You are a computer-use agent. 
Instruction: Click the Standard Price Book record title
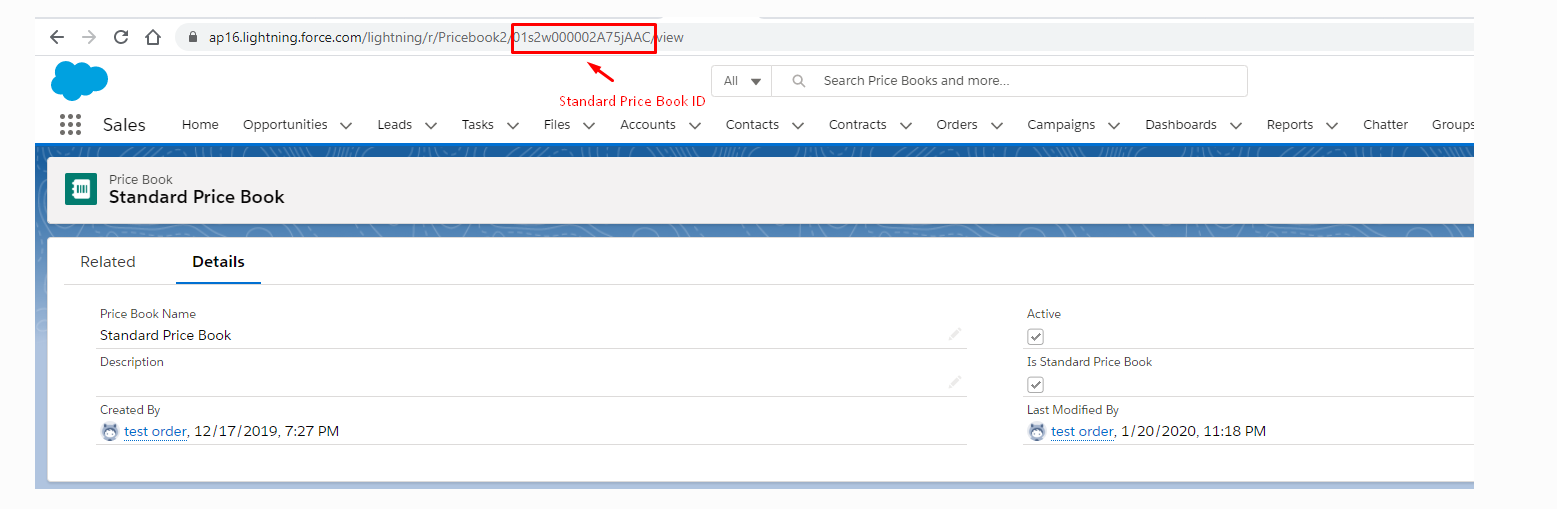pyautogui.click(x=197, y=197)
